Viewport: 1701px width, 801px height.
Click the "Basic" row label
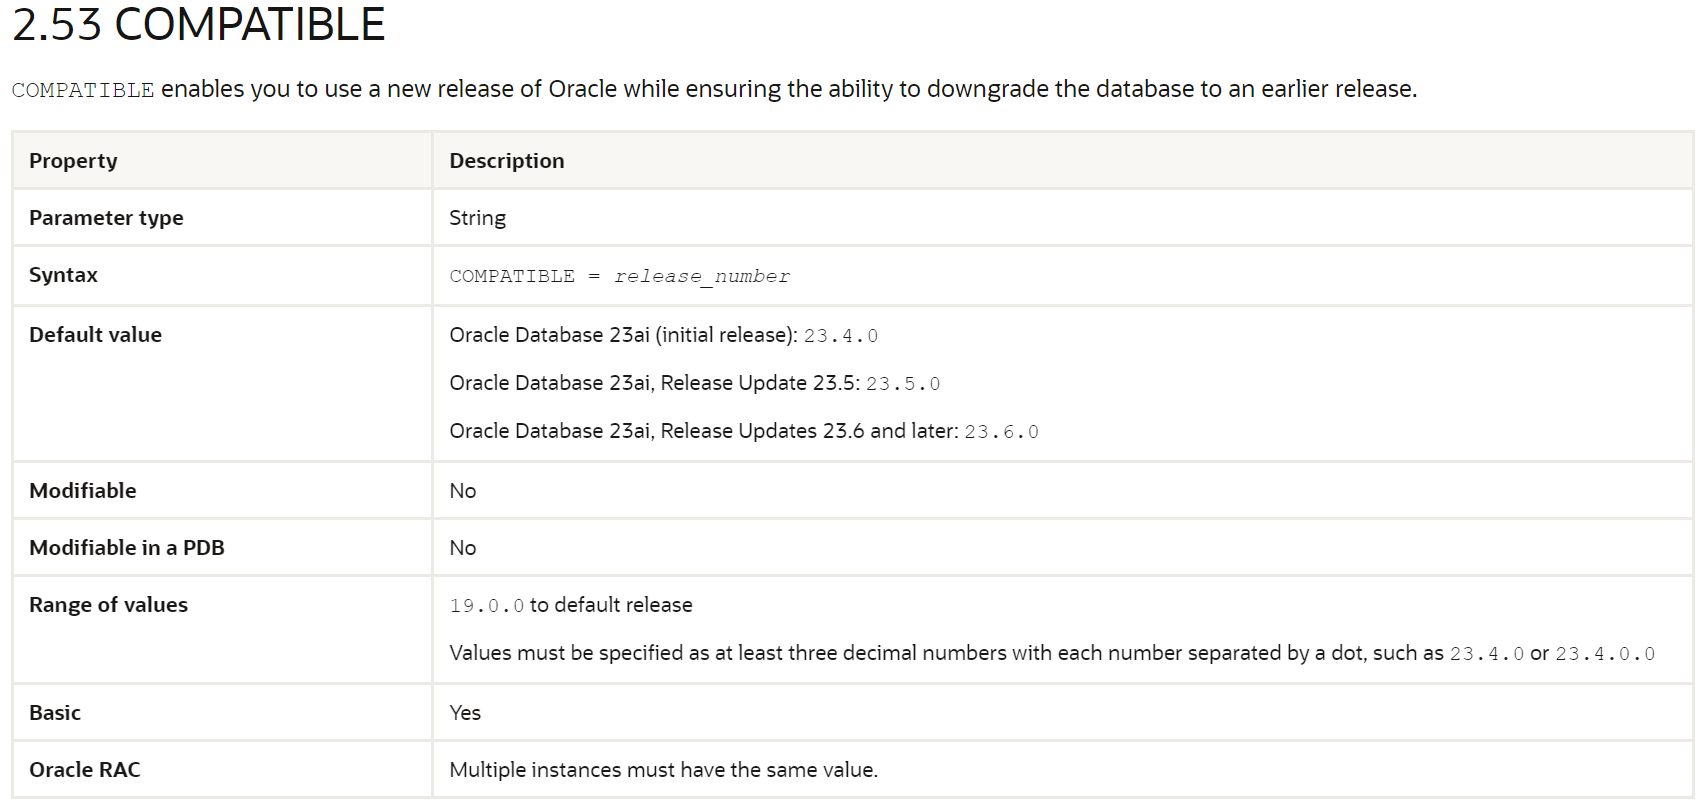[54, 713]
